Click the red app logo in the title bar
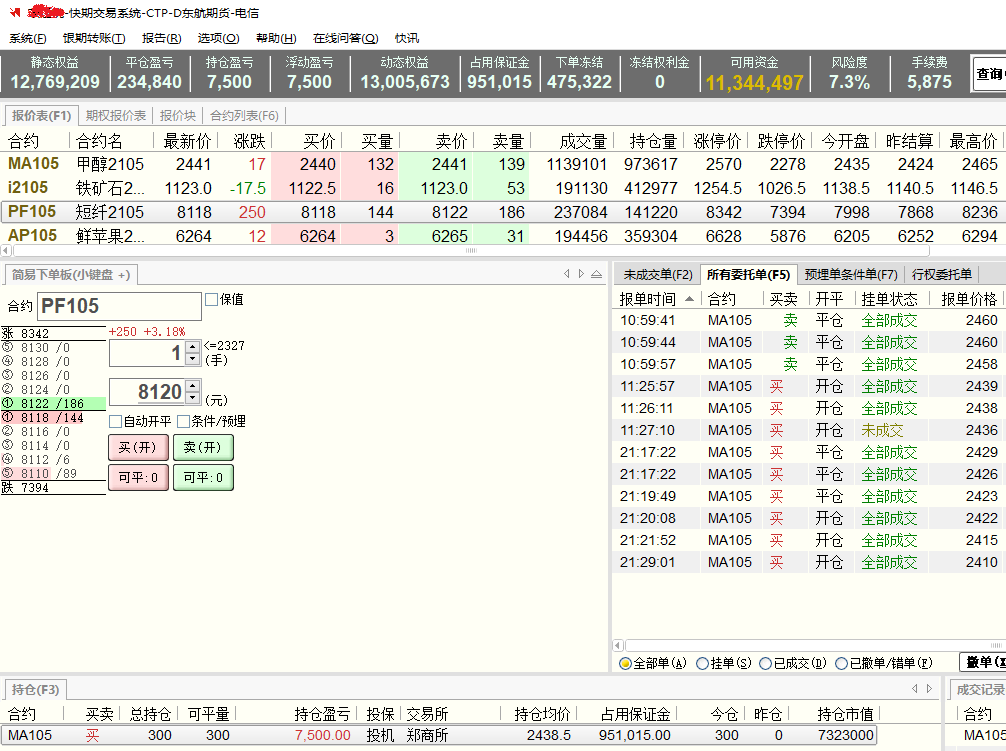Screen dimensions: 1006x751 pyautogui.click(x=15, y=12)
